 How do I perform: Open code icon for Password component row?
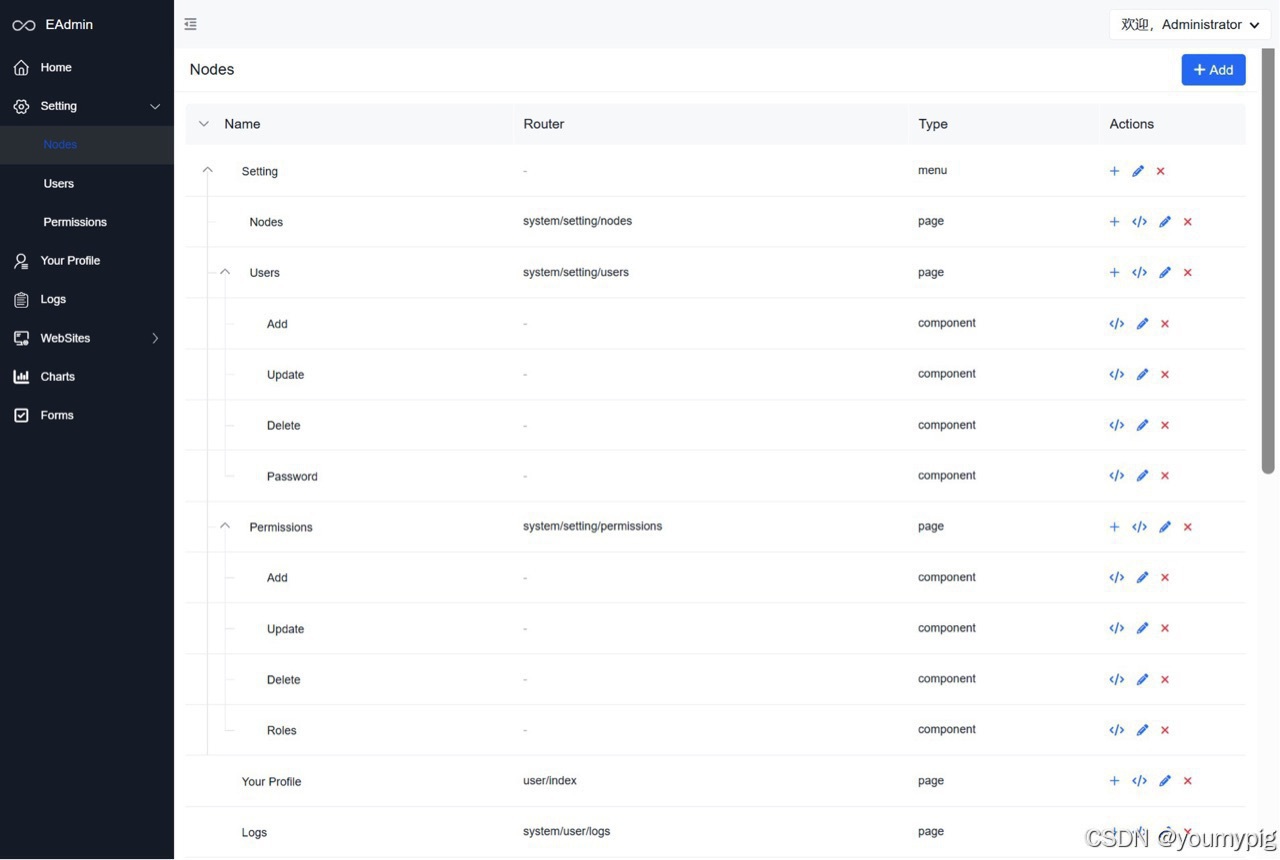[x=1117, y=476]
